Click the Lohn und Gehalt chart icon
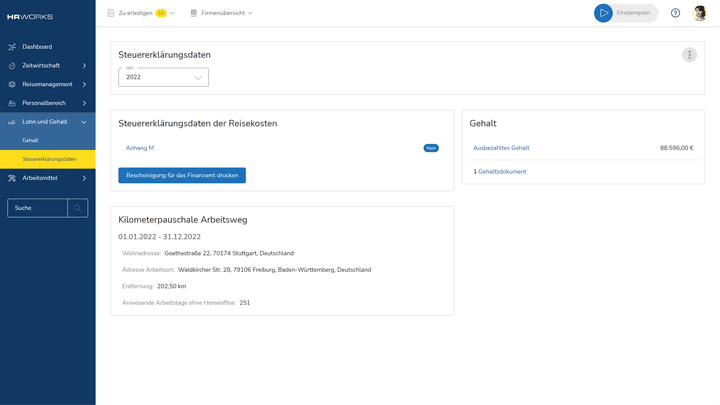This screenshot has height=405, width=720. coord(12,122)
